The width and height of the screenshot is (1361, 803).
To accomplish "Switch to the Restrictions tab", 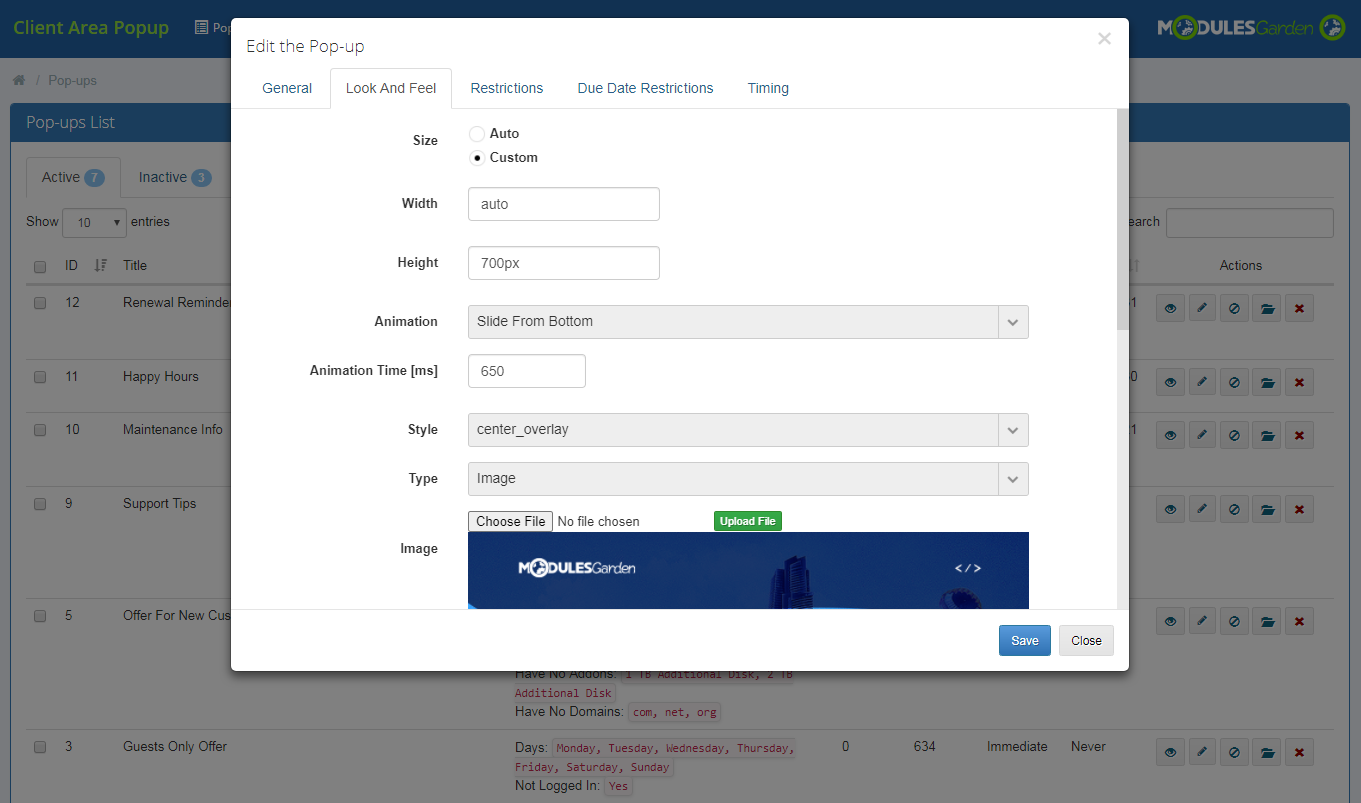I will (506, 88).
